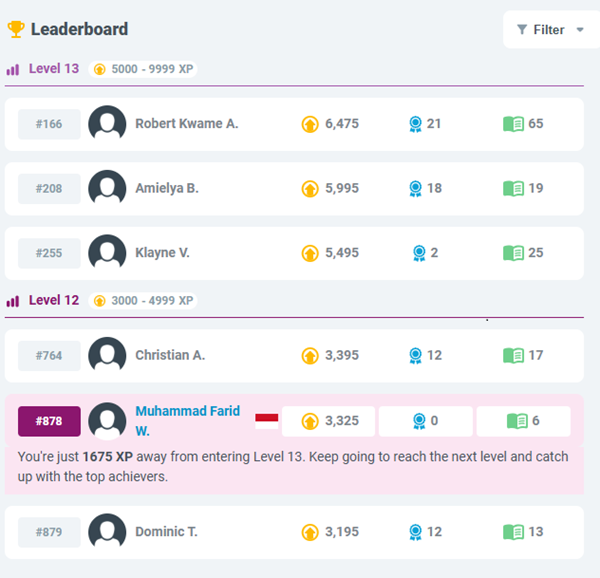This screenshot has height=578, width=600.
Task: Click the #208 rank badge
Action: (x=49, y=189)
